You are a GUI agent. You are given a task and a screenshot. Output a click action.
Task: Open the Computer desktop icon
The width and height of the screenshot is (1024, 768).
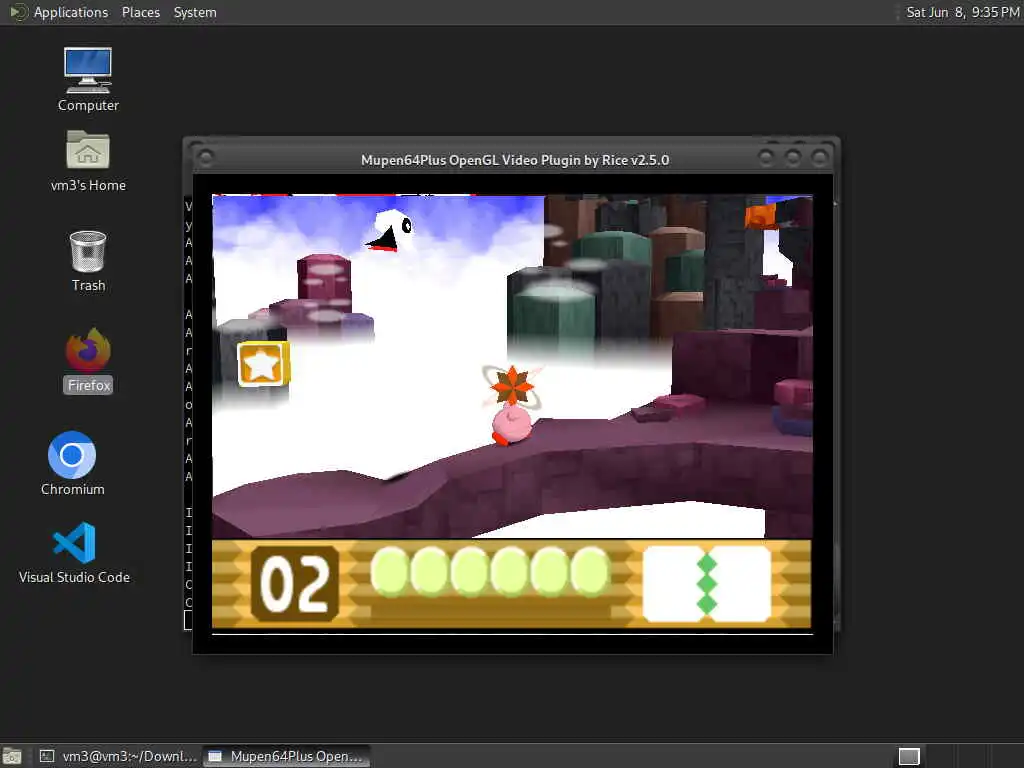tap(88, 79)
